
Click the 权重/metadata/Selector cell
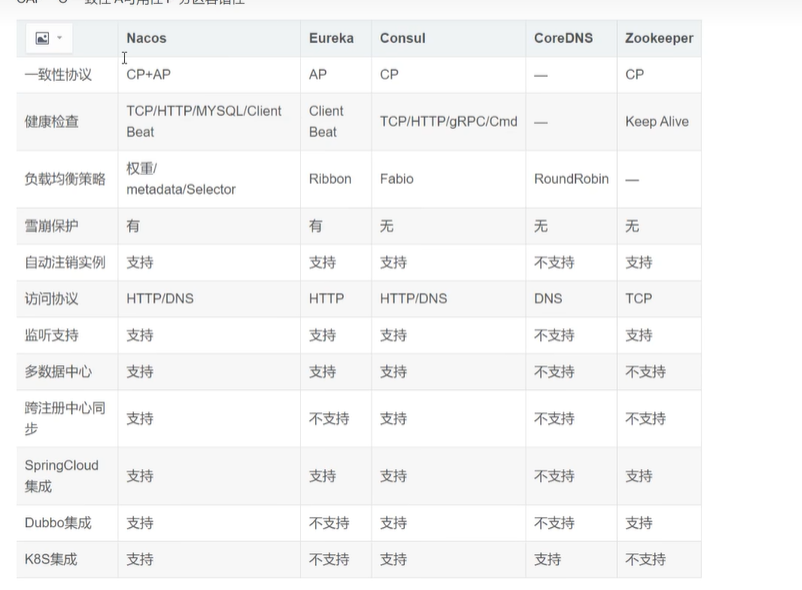point(181,179)
